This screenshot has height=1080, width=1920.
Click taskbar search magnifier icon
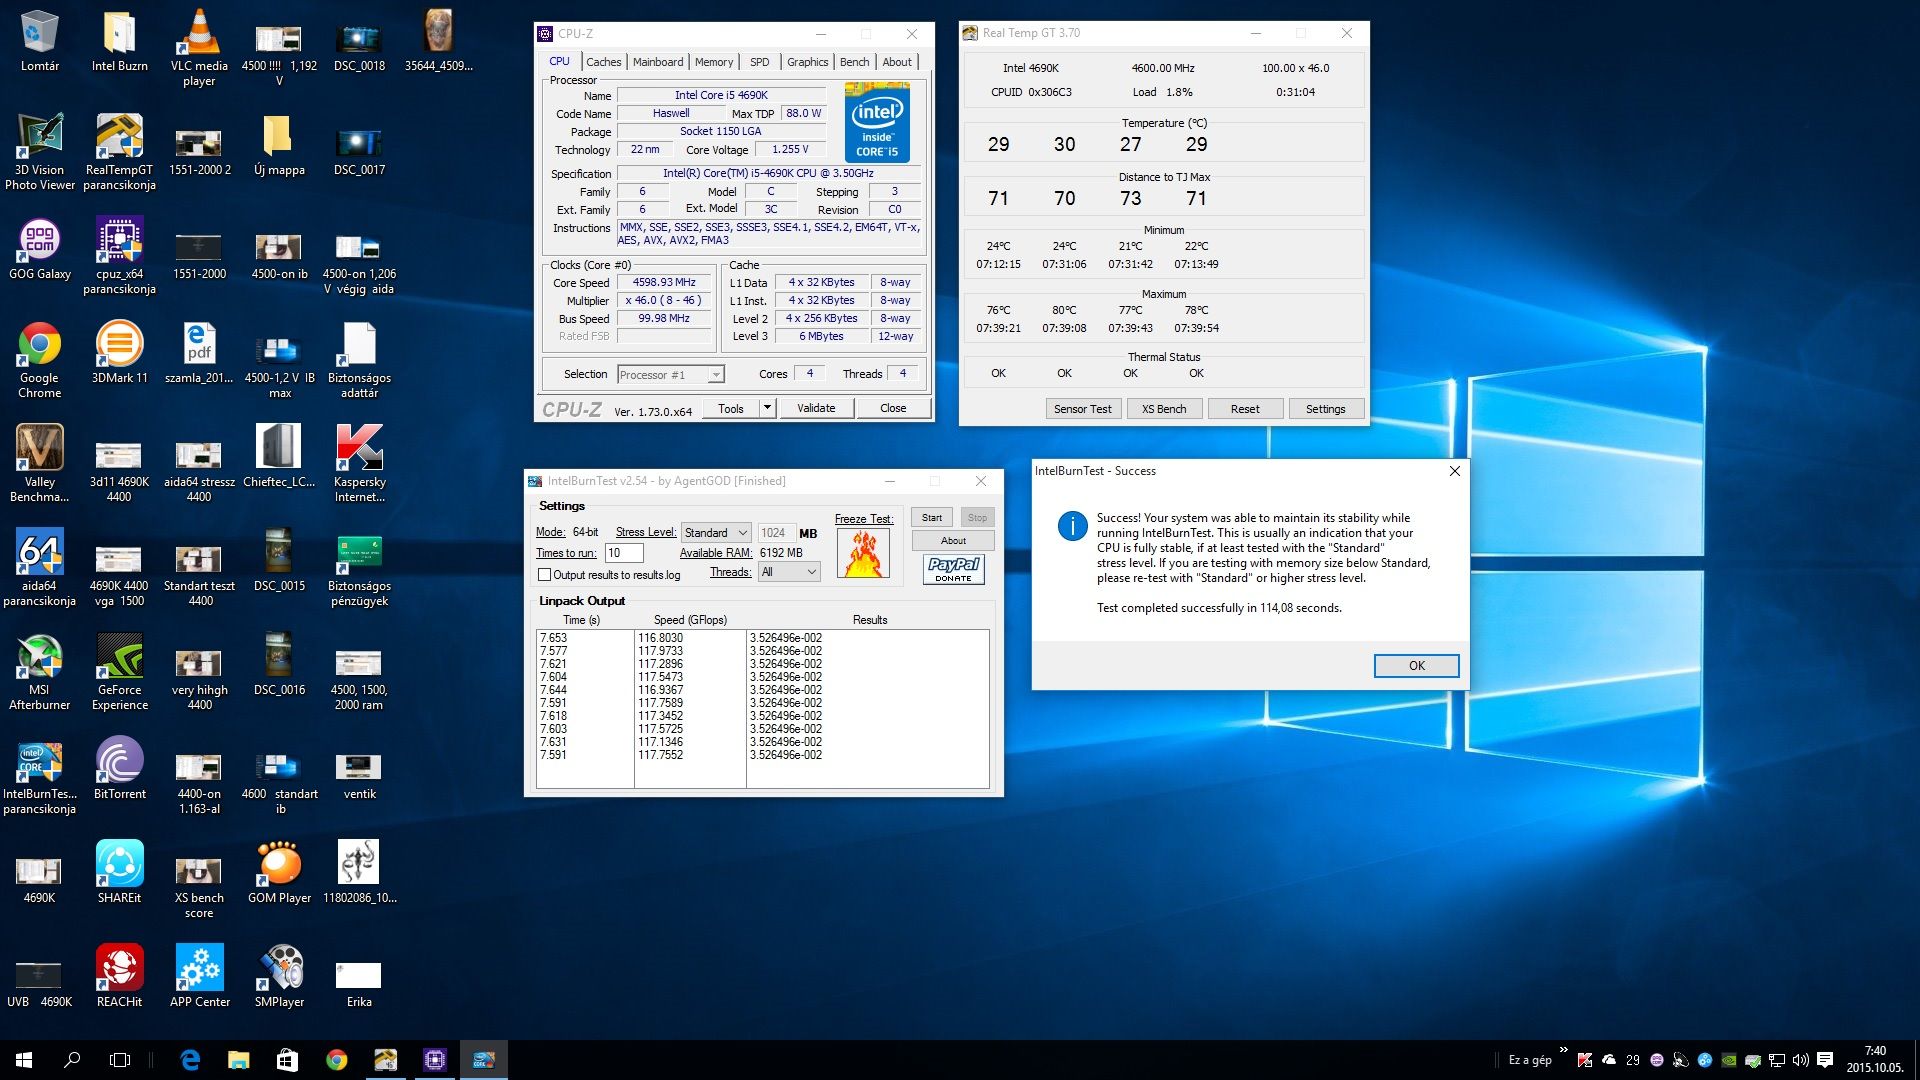point(72,1060)
